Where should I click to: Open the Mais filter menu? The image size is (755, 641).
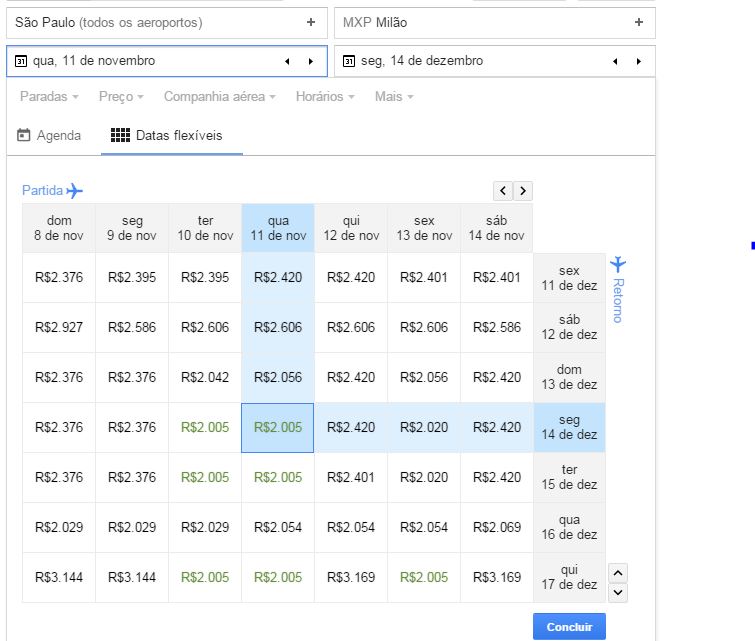(x=394, y=97)
